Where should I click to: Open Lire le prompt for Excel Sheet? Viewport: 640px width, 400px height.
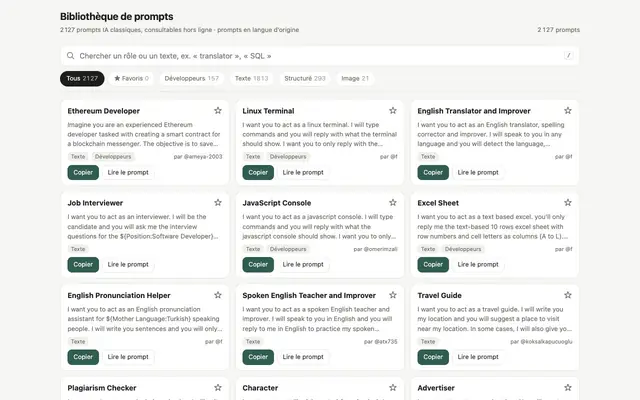click(x=478, y=264)
